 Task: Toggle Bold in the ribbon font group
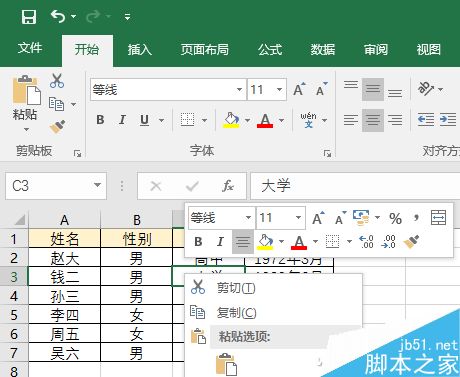click(100, 120)
